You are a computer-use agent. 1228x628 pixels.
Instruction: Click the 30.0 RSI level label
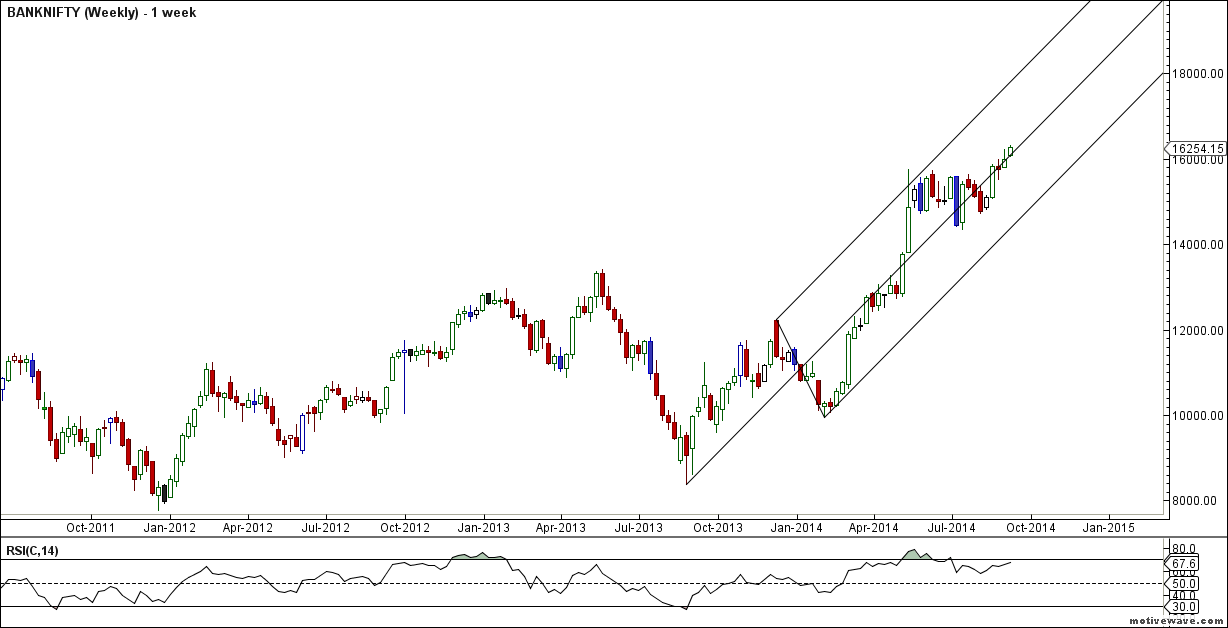tap(1184, 606)
